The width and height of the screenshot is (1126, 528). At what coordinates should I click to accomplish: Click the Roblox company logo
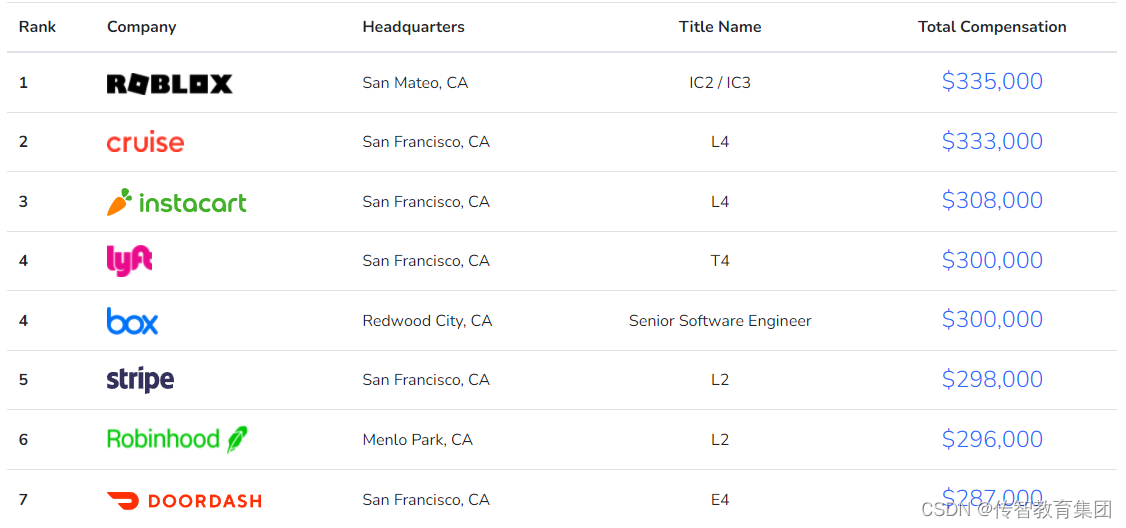click(x=169, y=84)
